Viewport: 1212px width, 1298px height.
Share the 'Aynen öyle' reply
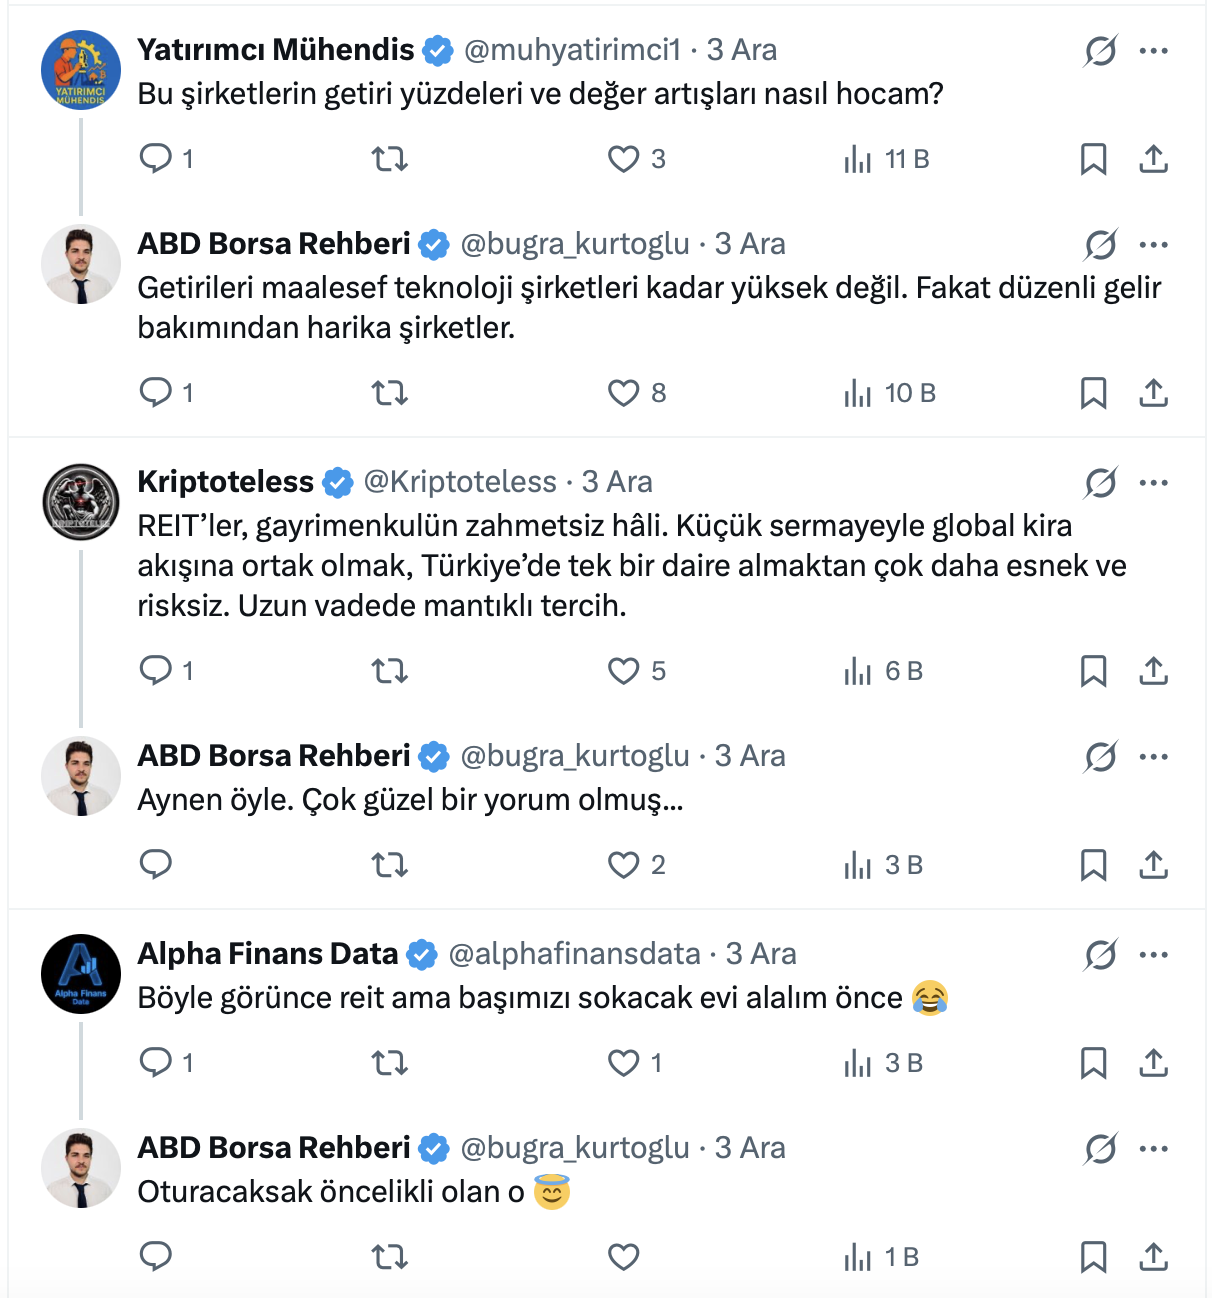pyautogui.click(x=1153, y=864)
